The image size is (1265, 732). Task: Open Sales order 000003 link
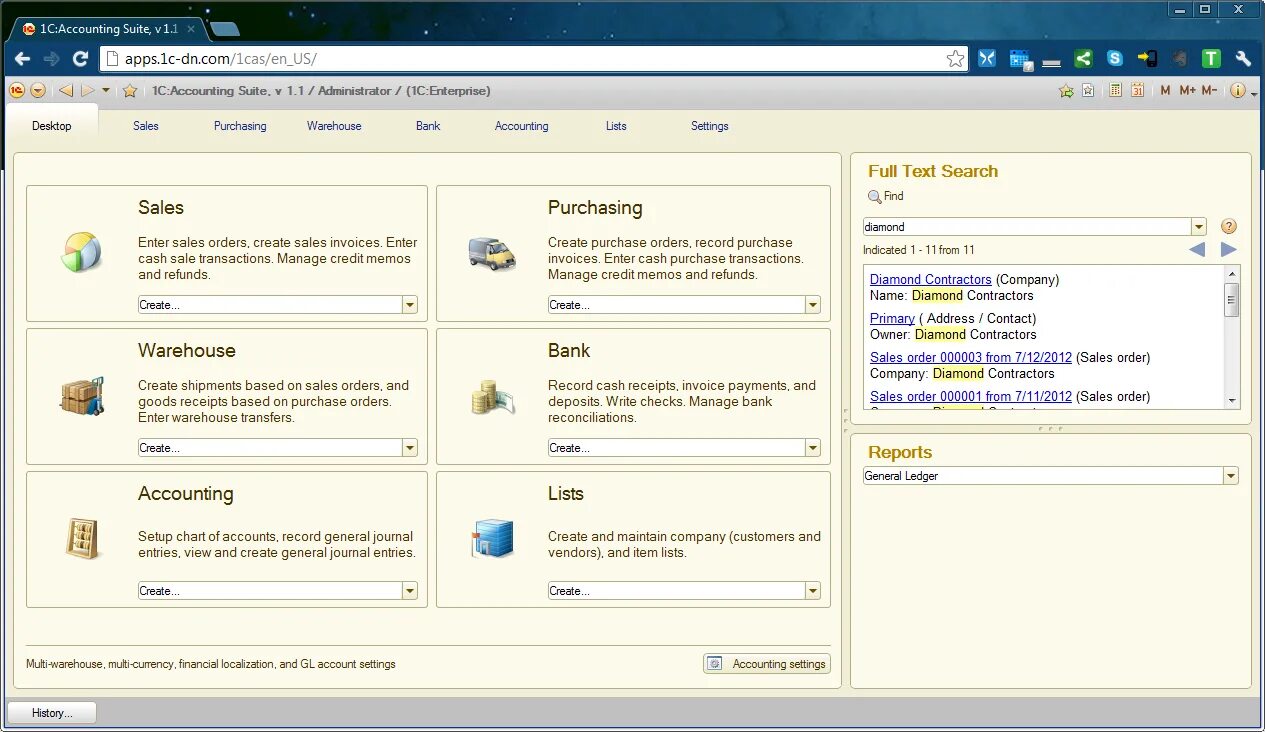[x=971, y=357]
